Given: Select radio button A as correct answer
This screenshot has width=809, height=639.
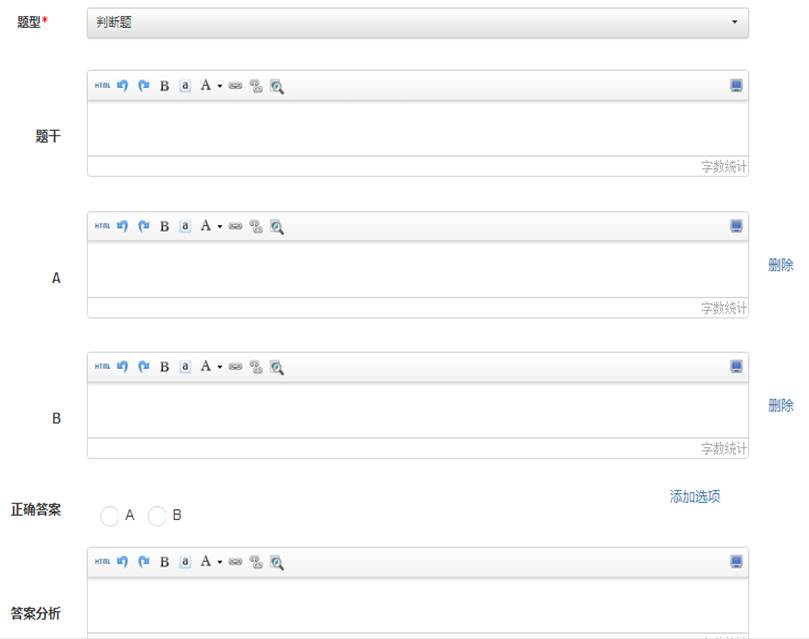Looking at the screenshot, I should (x=110, y=516).
